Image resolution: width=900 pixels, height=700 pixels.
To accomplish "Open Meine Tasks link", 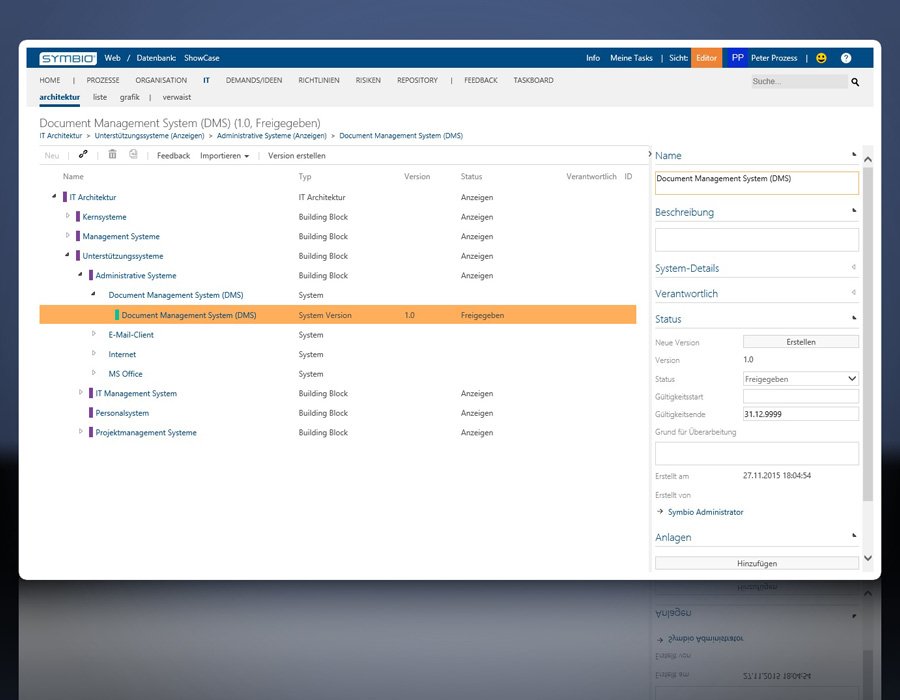I will 631,58.
